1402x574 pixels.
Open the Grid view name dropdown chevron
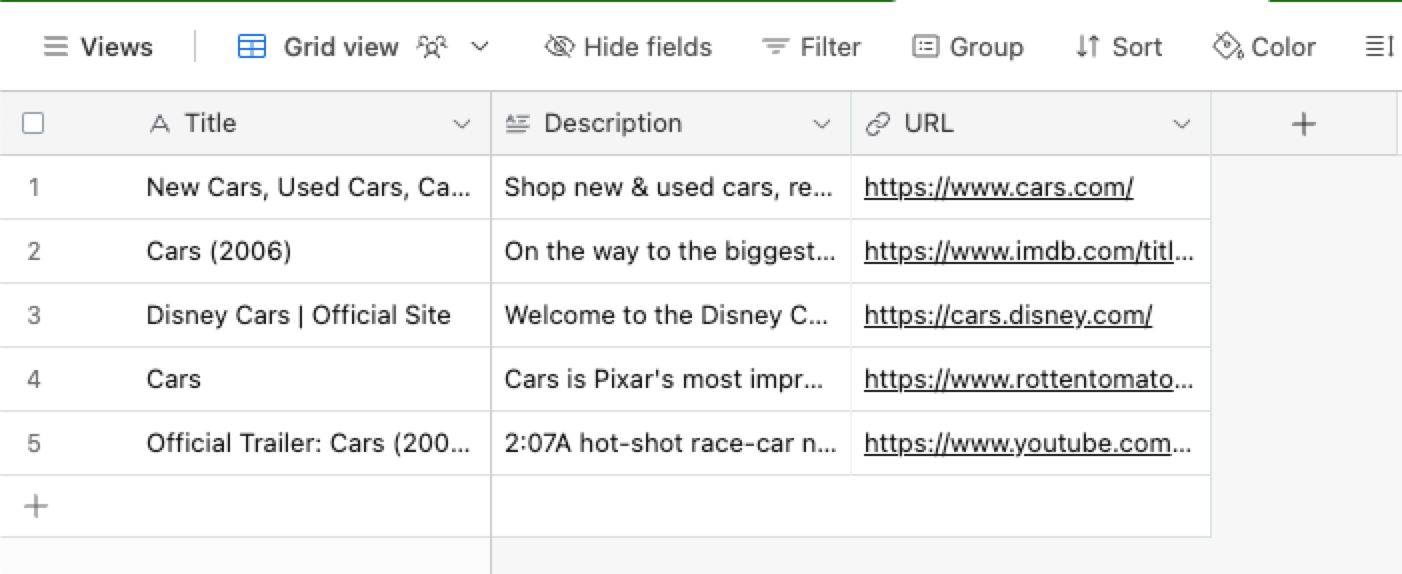click(x=480, y=47)
